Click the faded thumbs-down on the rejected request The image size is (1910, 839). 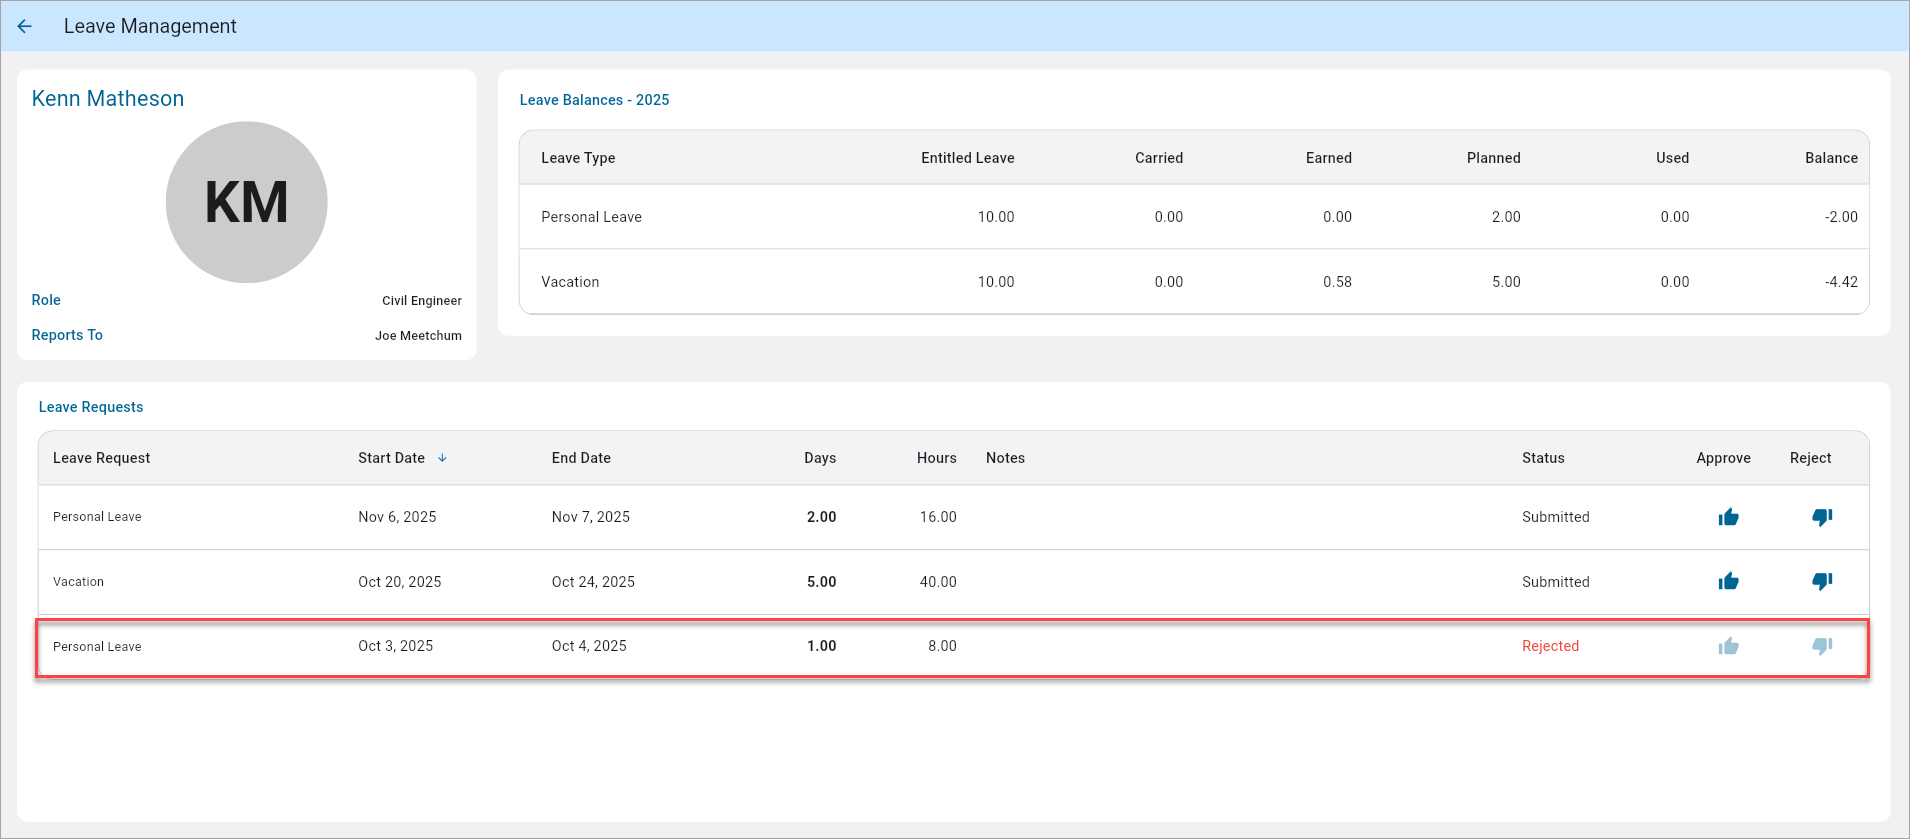(1821, 647)
